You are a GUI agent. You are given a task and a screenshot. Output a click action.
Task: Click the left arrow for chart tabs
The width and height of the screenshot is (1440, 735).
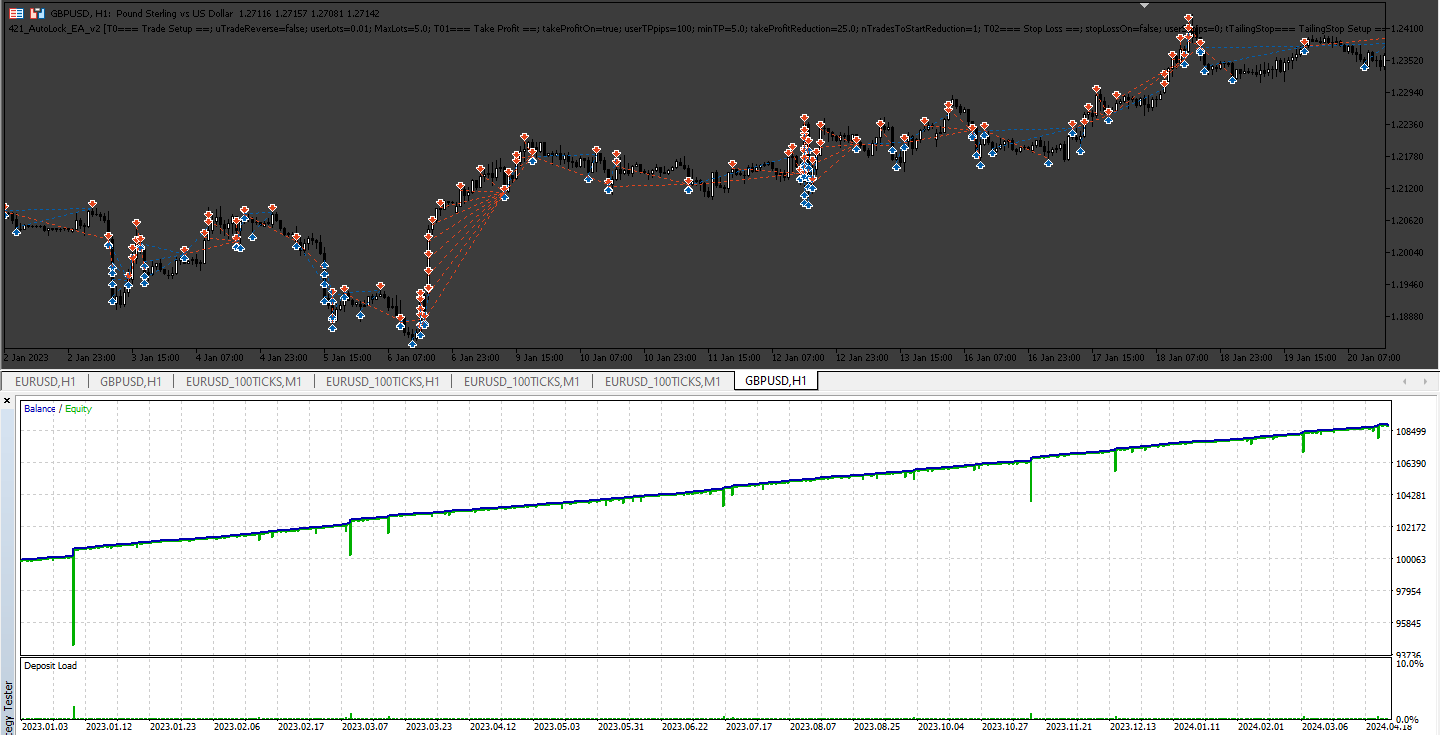pos(1407,381)
